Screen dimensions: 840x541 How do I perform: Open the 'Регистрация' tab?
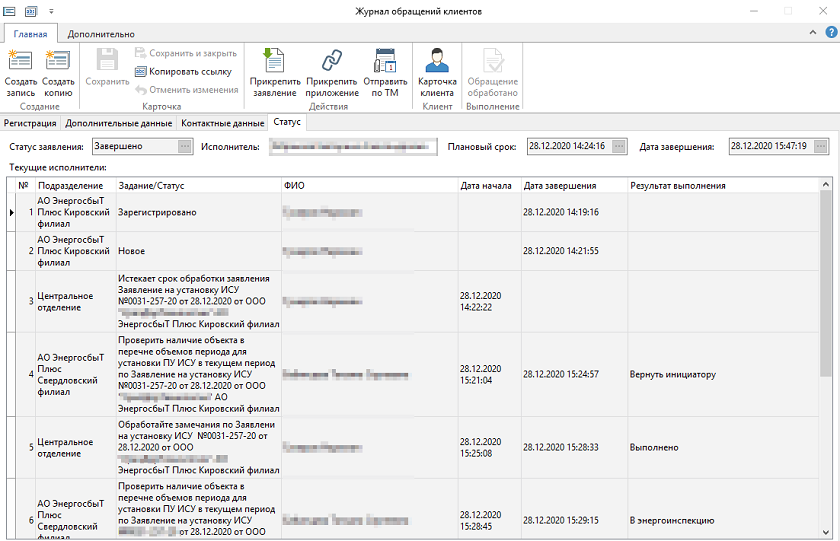pyautogui.click(x=30, y=123)
